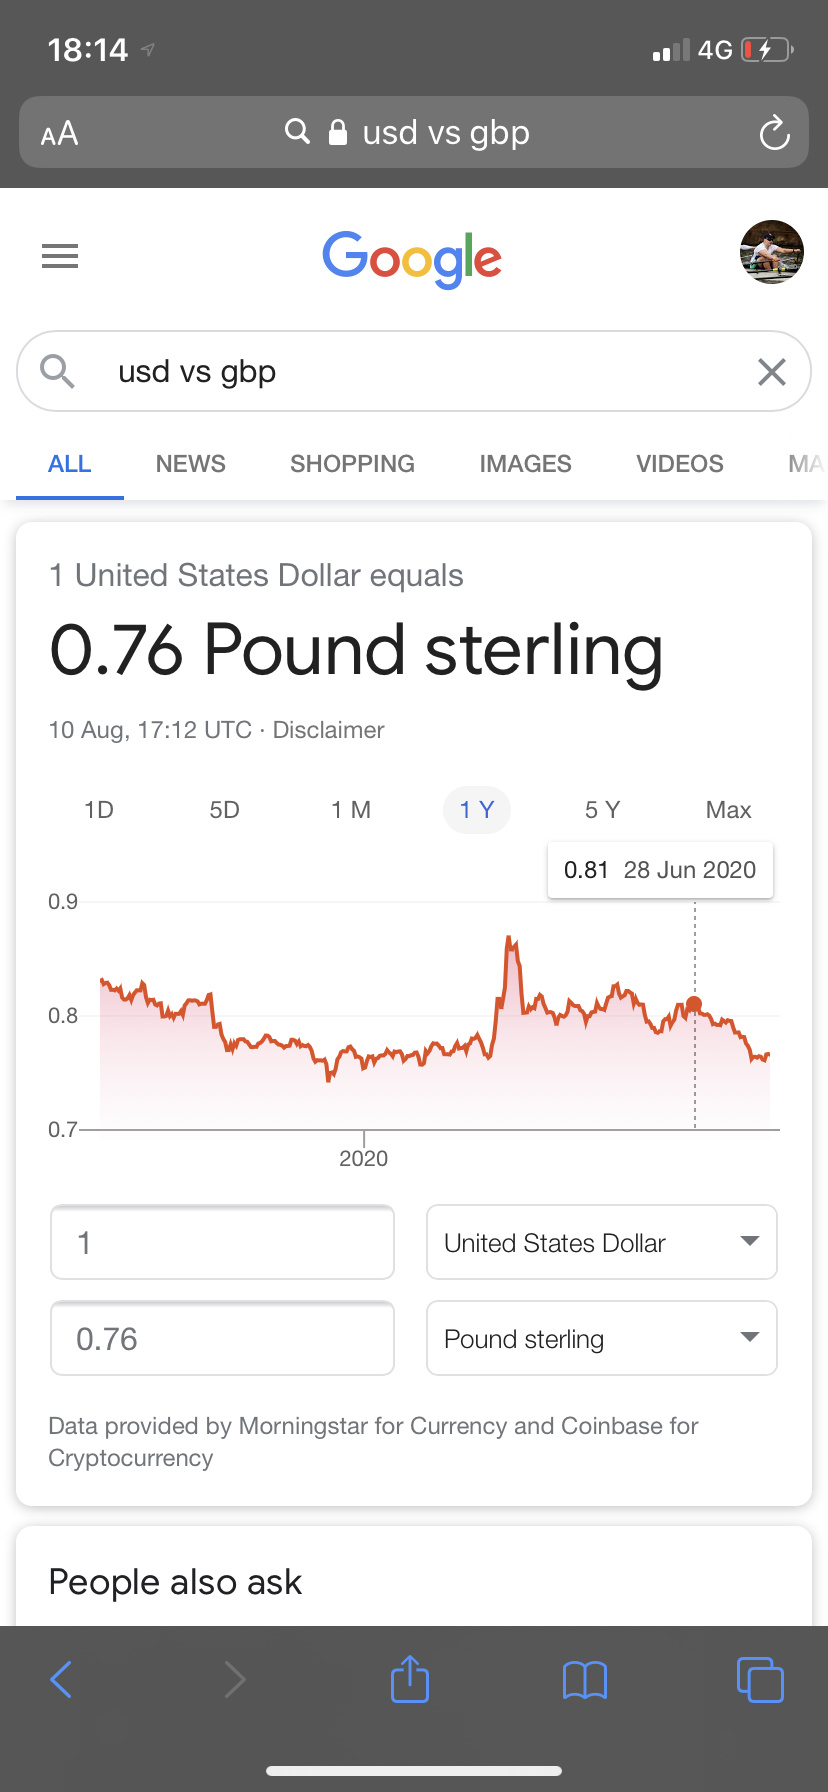Open the Pound sterling currency dropdown
Screen dimensions: 828x1792
click(x=602, y=1338)
